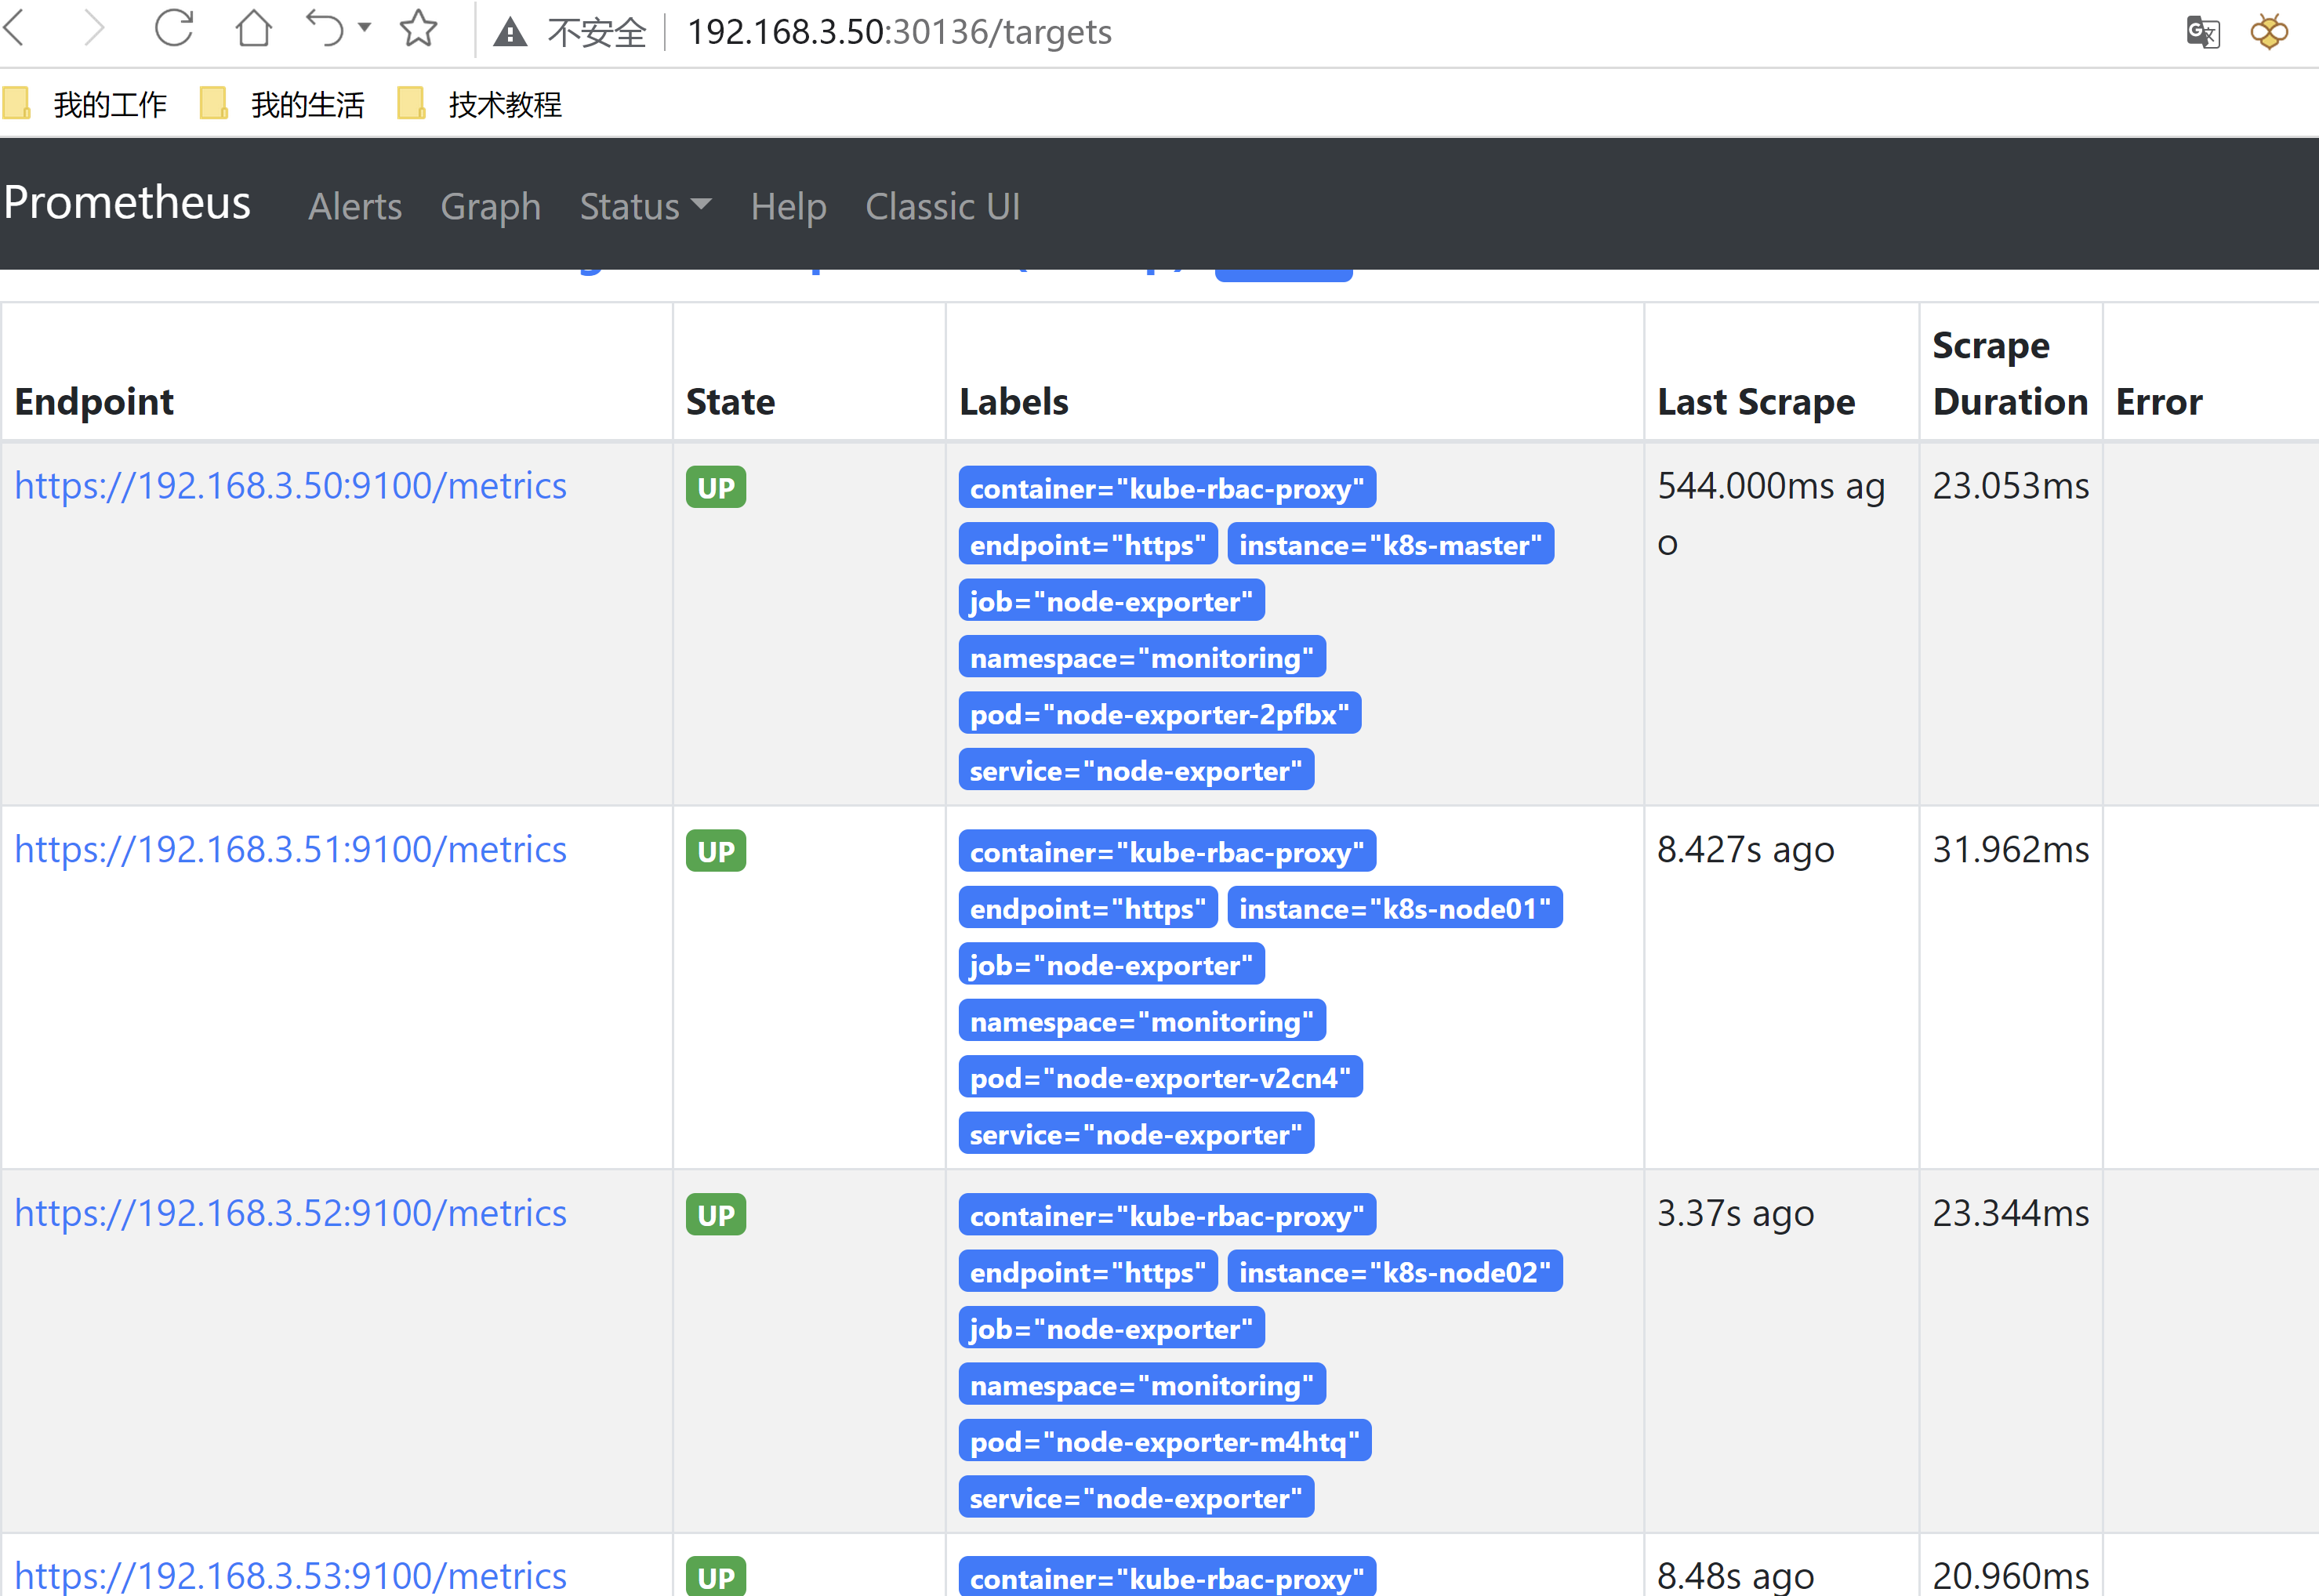Open the Alerts page

pos(355,207)
